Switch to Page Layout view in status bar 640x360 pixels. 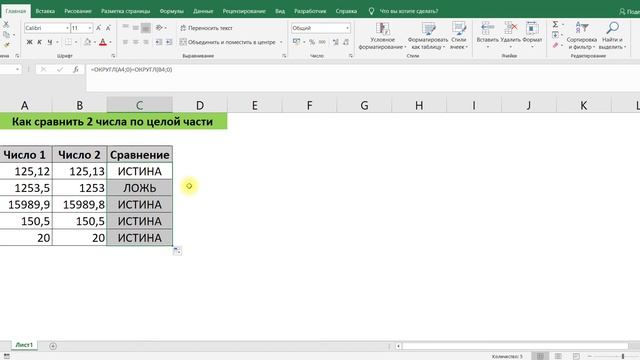(558, 356)
